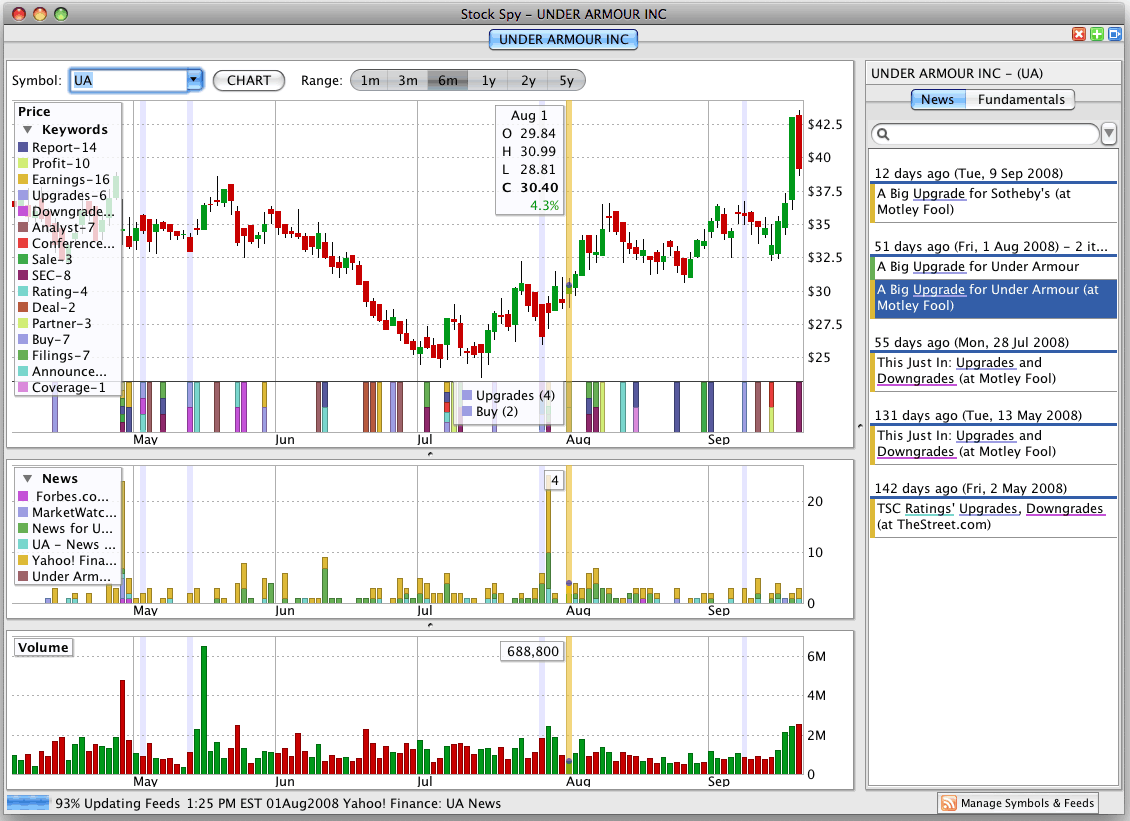The height and width of the screenshot is (821, 1130).
Task: Click the 'Under Arm...' news source label
Action: coord(71,577)
